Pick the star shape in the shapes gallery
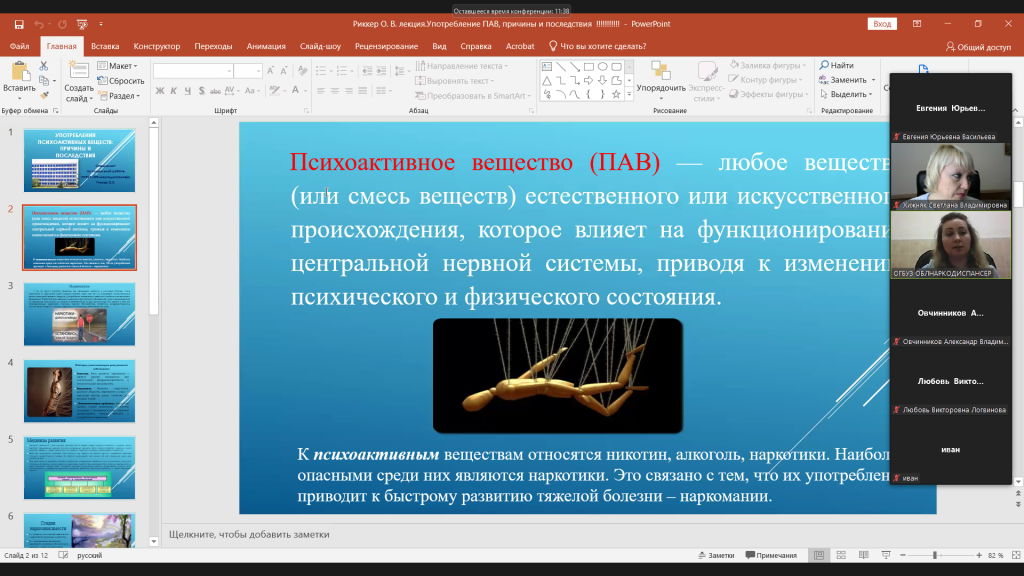Screen dimensions: 1024x576 click(x=616, y=95)
